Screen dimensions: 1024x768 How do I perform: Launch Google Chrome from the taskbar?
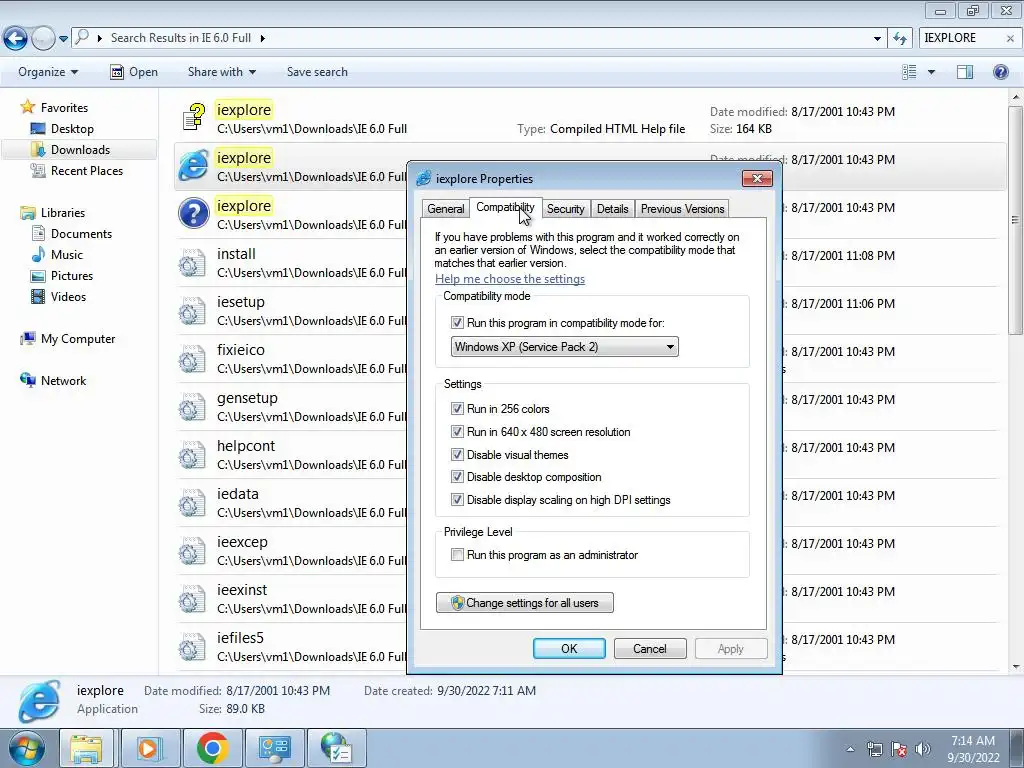pos(213,748)
